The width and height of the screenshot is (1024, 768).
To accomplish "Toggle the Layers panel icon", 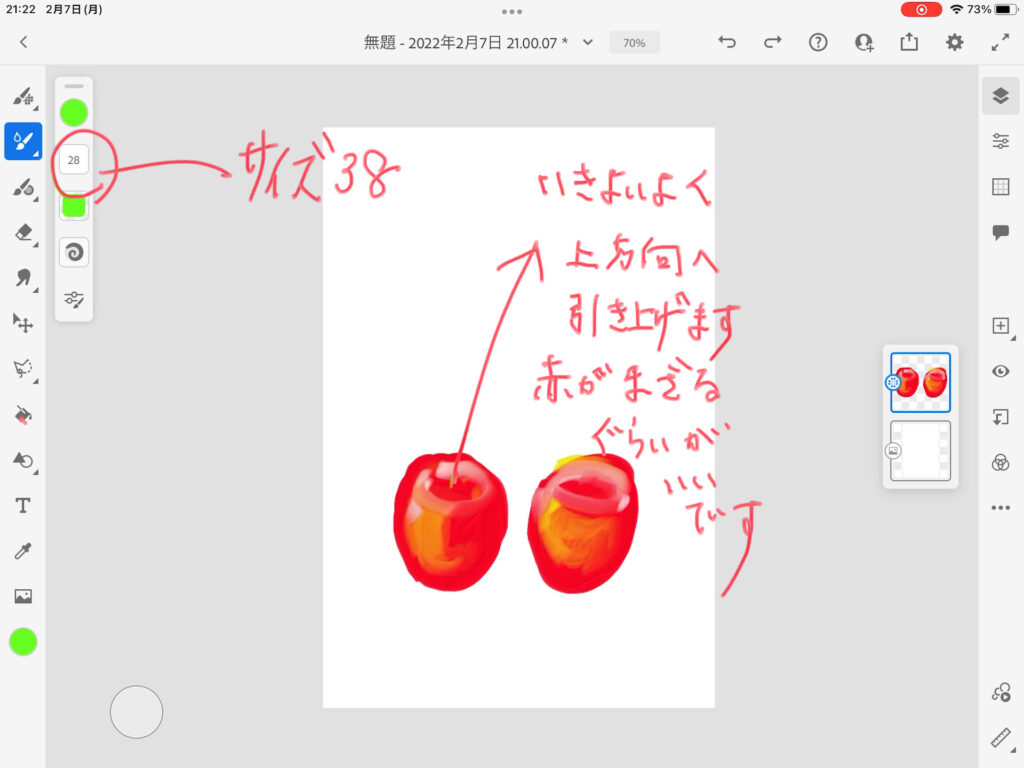I will 1000,95.
